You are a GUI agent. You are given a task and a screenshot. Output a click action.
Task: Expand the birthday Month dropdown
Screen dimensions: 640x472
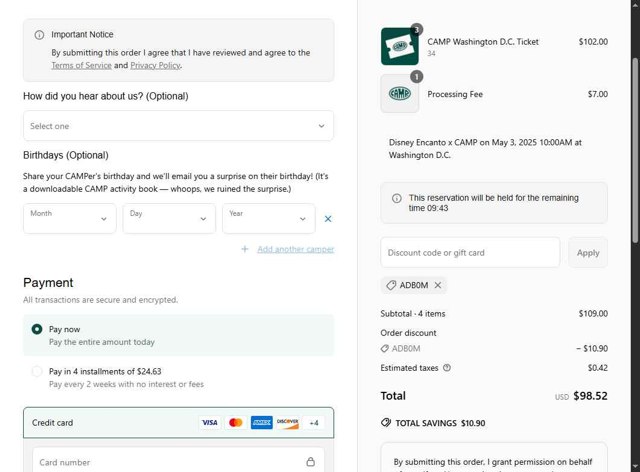(x=70, y=219)
